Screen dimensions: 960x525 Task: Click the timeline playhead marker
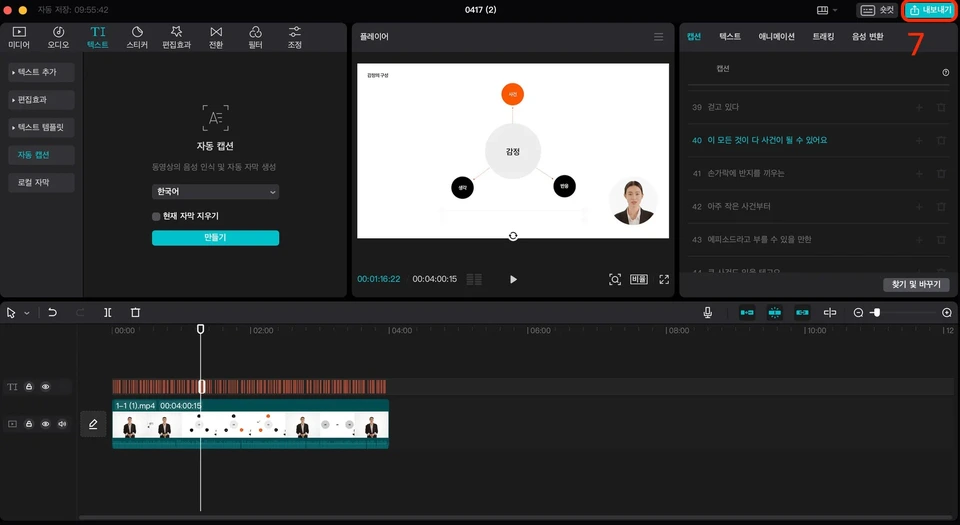pos(200,329)
